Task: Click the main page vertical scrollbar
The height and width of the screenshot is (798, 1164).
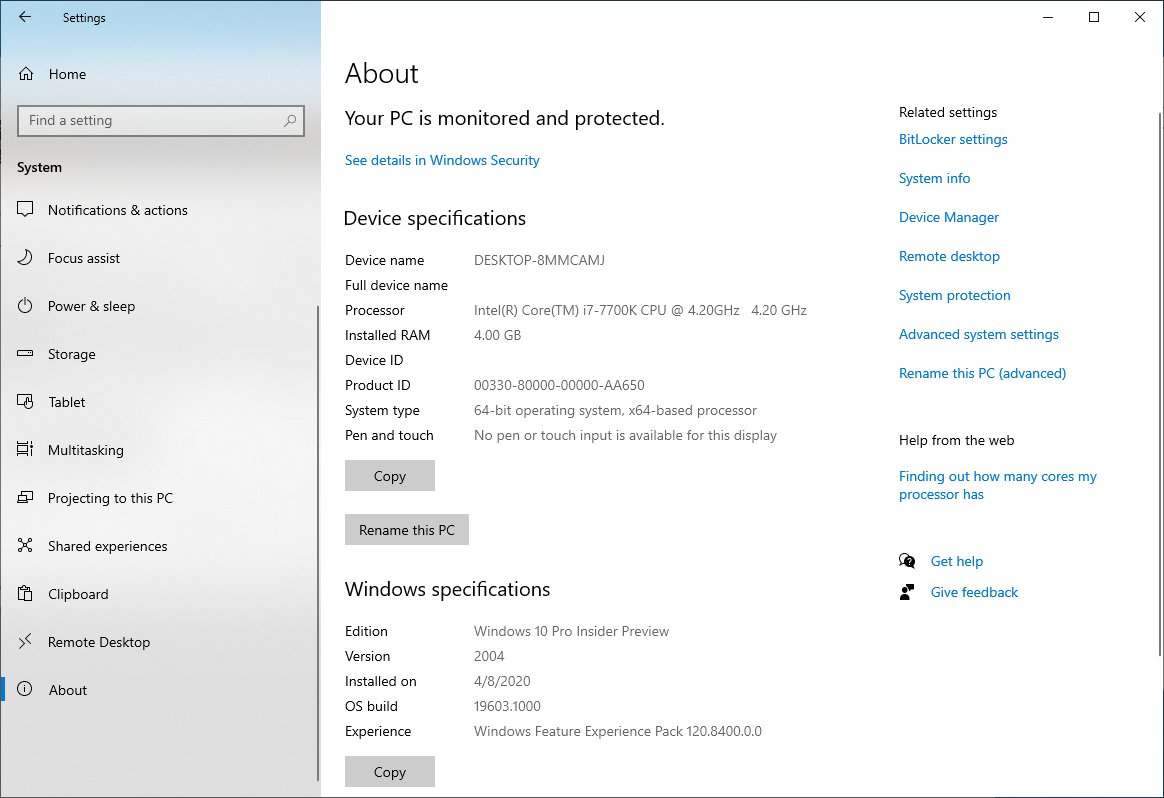Action: 1160,385
